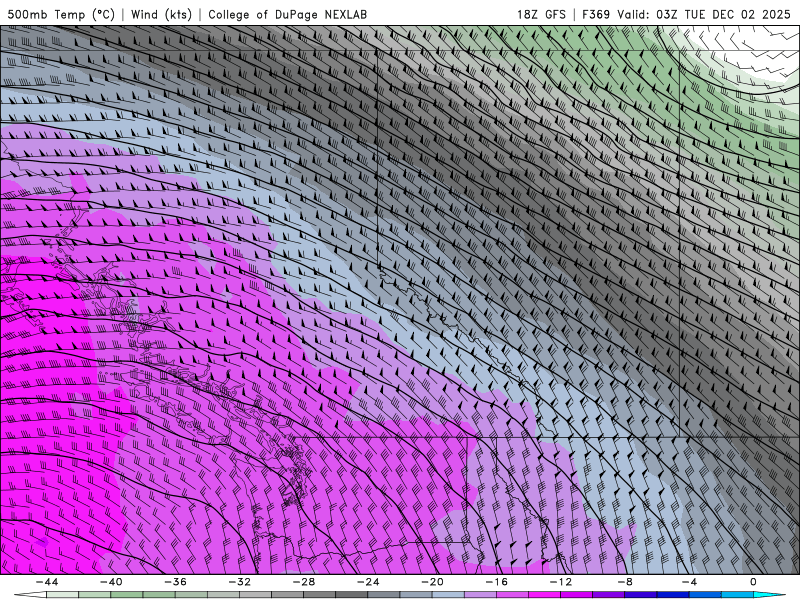Viewport: 800px width, 600px height.
Task: Click the "College of DuPage NEXLAB" credit text
Action: click(287, 14)
